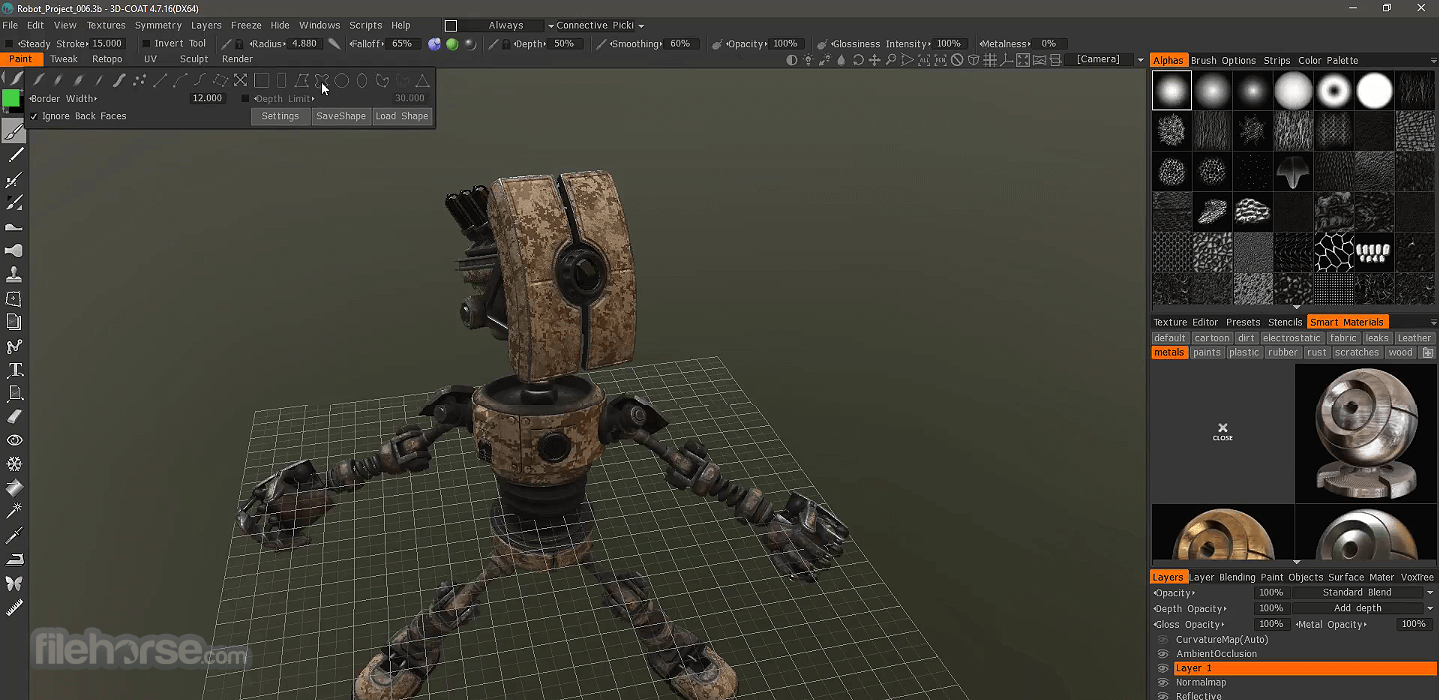This screenshot has height=700, width=1439.
Task: Click the grid display icon in viewport toolbar
Action: [x=990, y=60]
